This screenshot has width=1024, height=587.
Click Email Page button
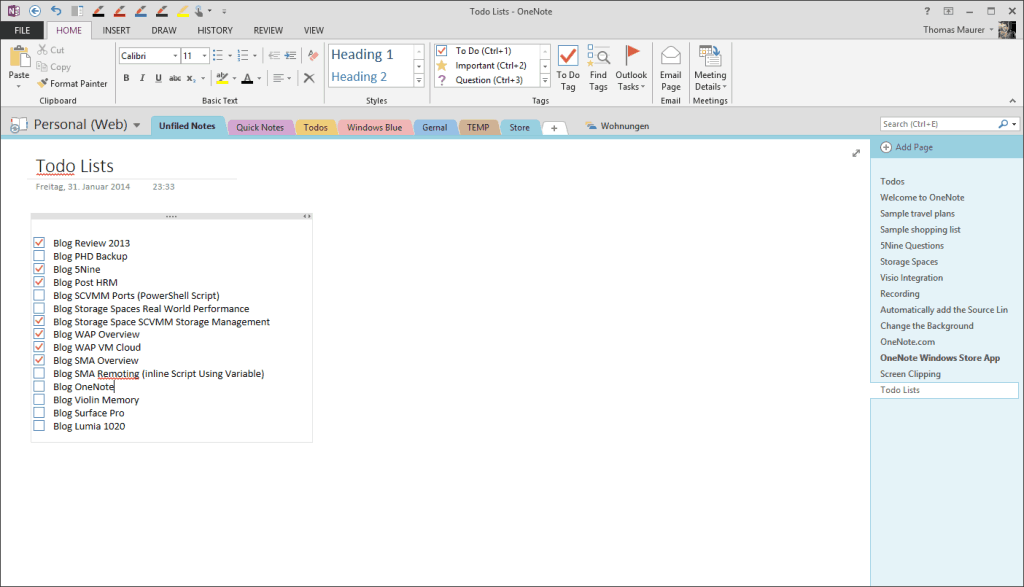pyautogui.click(x=670, y=69)
